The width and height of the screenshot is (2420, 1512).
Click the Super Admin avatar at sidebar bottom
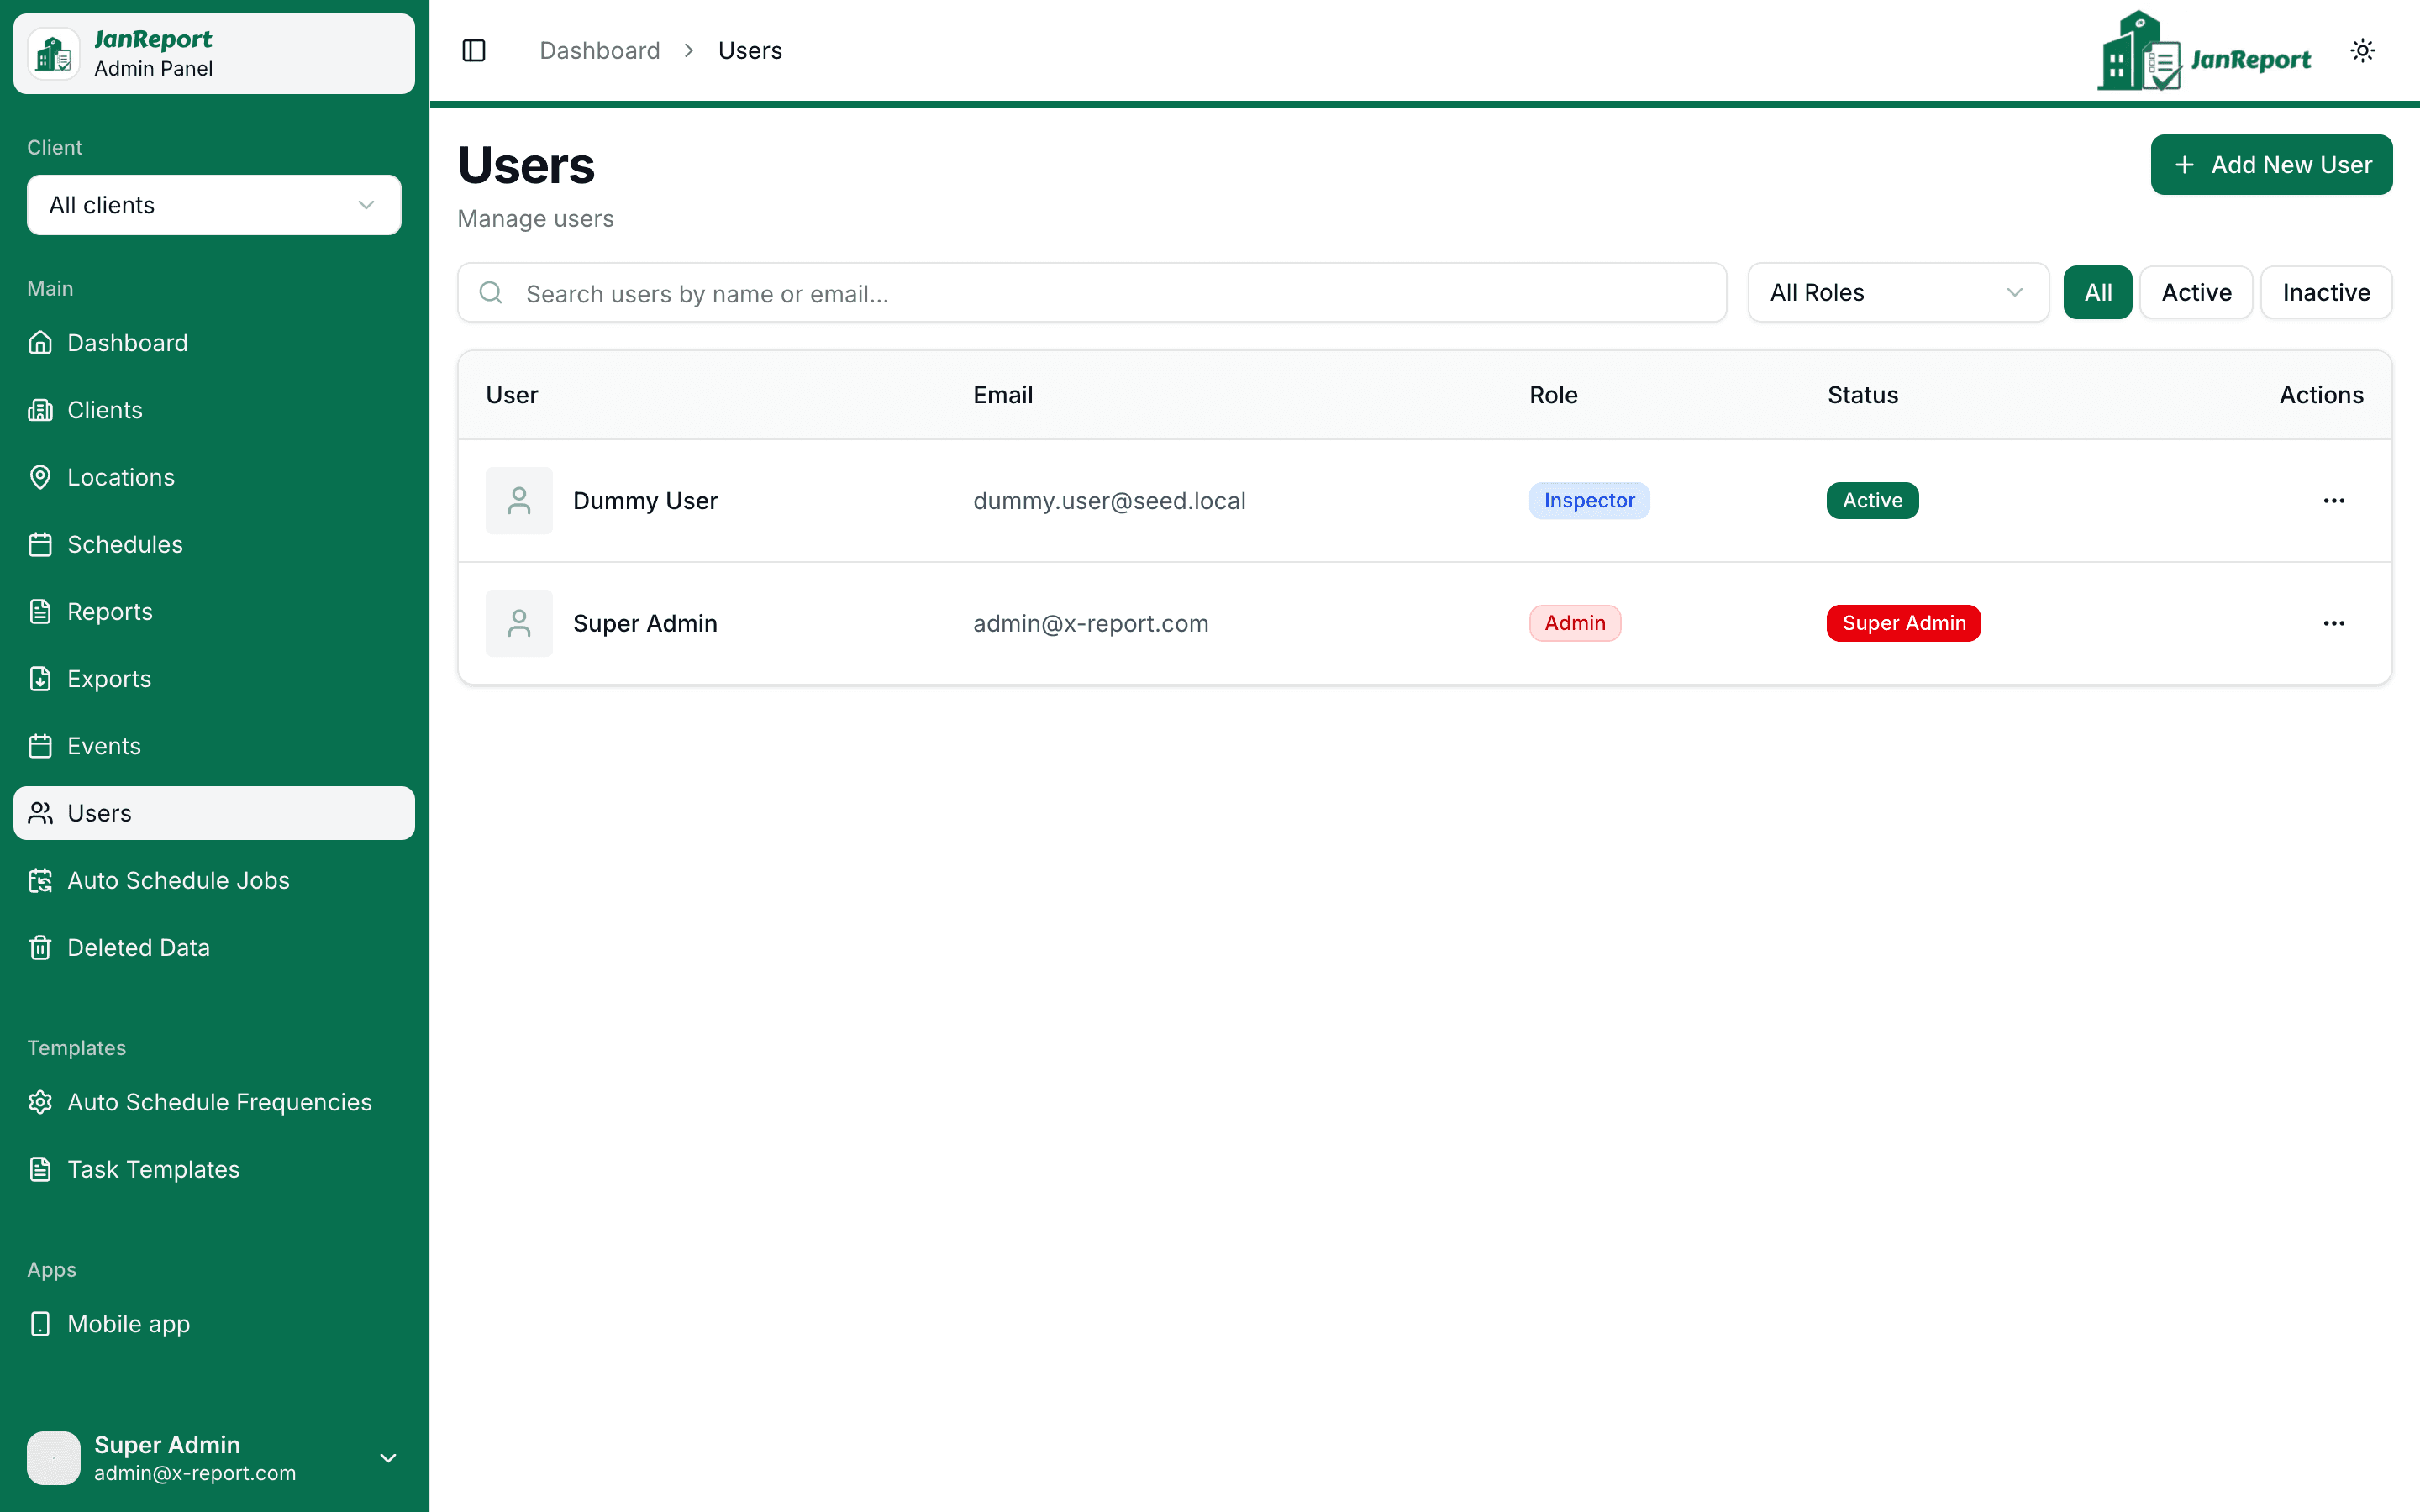54,1458
